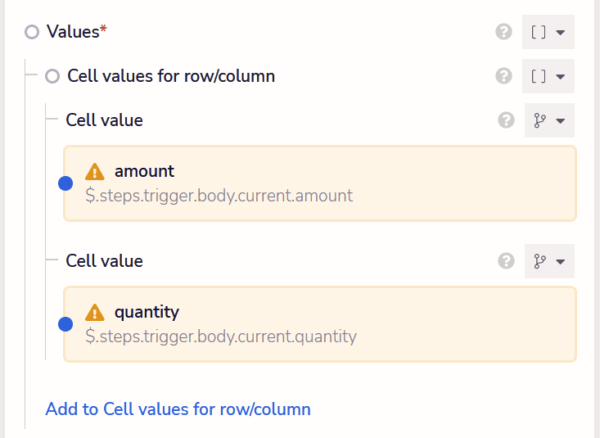The height and width of the screenshot is (438, 600).
Task: Click warning icon beside quantity
Action: click(x=95, y=313)
